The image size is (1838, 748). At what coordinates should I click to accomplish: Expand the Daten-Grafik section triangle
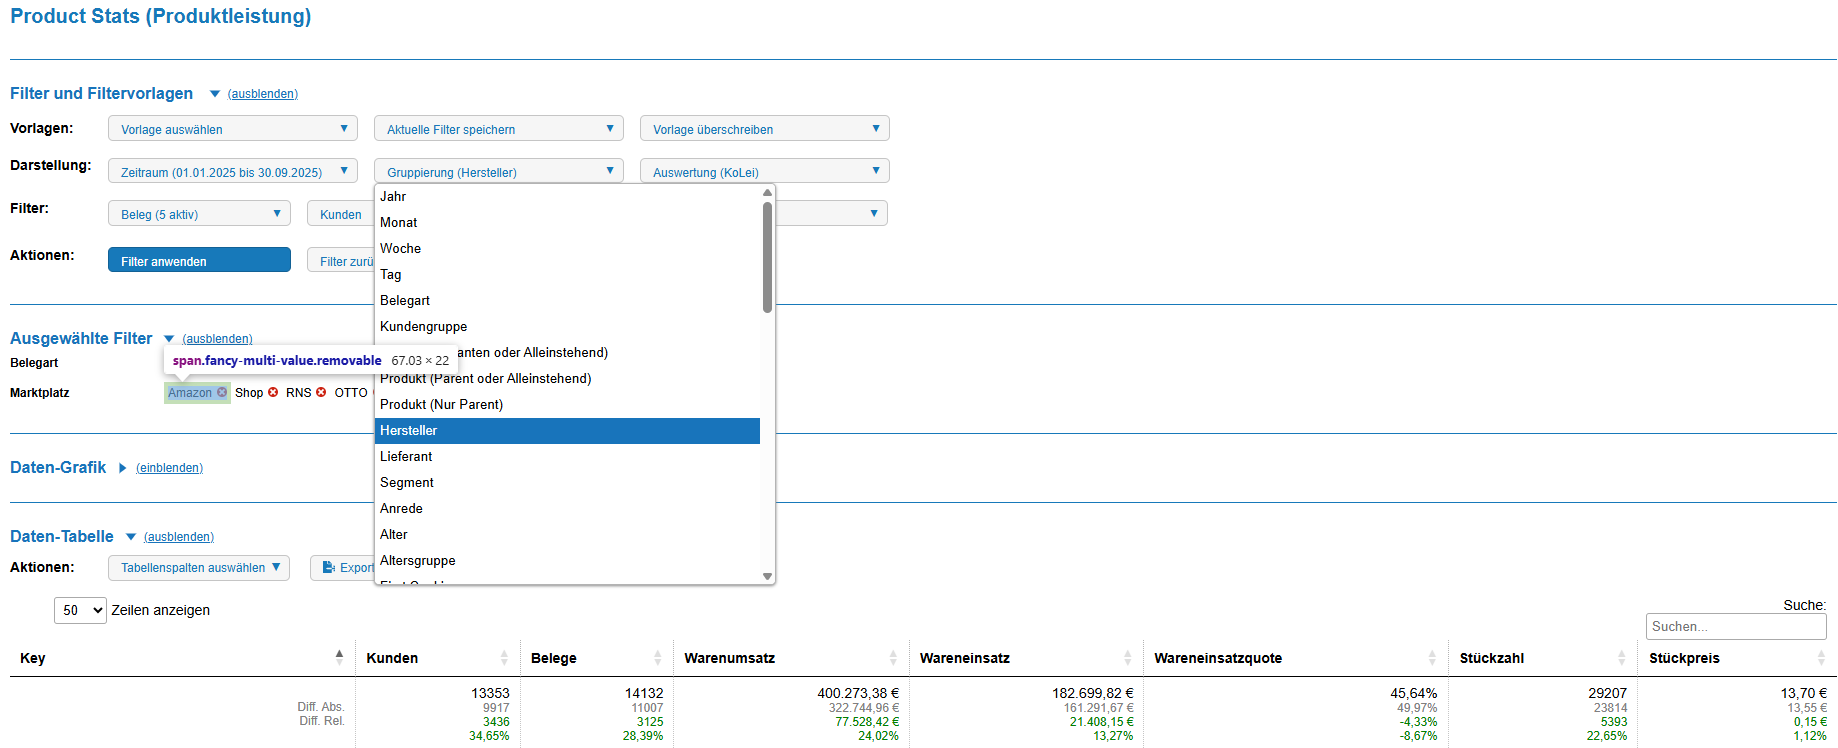click(122, 468)
